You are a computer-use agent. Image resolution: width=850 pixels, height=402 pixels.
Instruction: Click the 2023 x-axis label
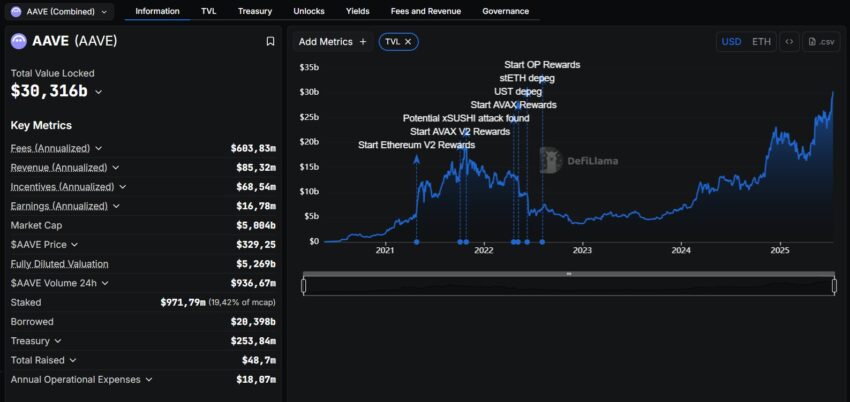582,251
